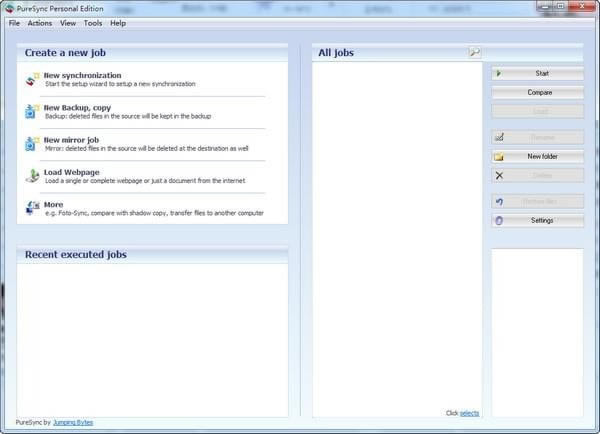
Task: Click inside the empty All jobs list
Action: click(397, 230)
